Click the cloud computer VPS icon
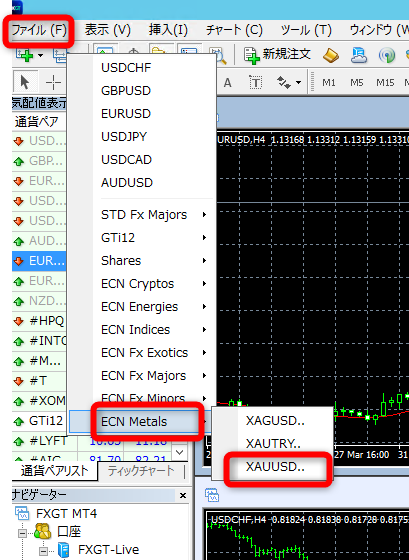This screenshot has width=409, height=560. [358, 56]
